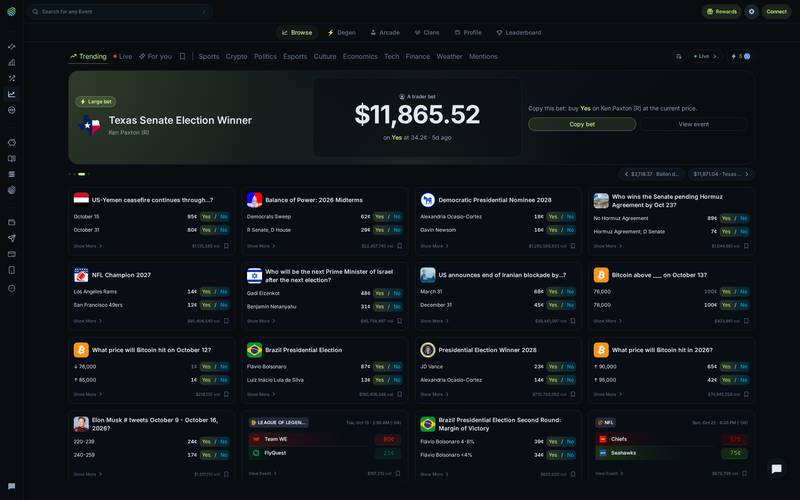The image size is (800, 500).
Task: Click the Brazil flag on Brazil Presidential Election card
Action: (254, 350)
